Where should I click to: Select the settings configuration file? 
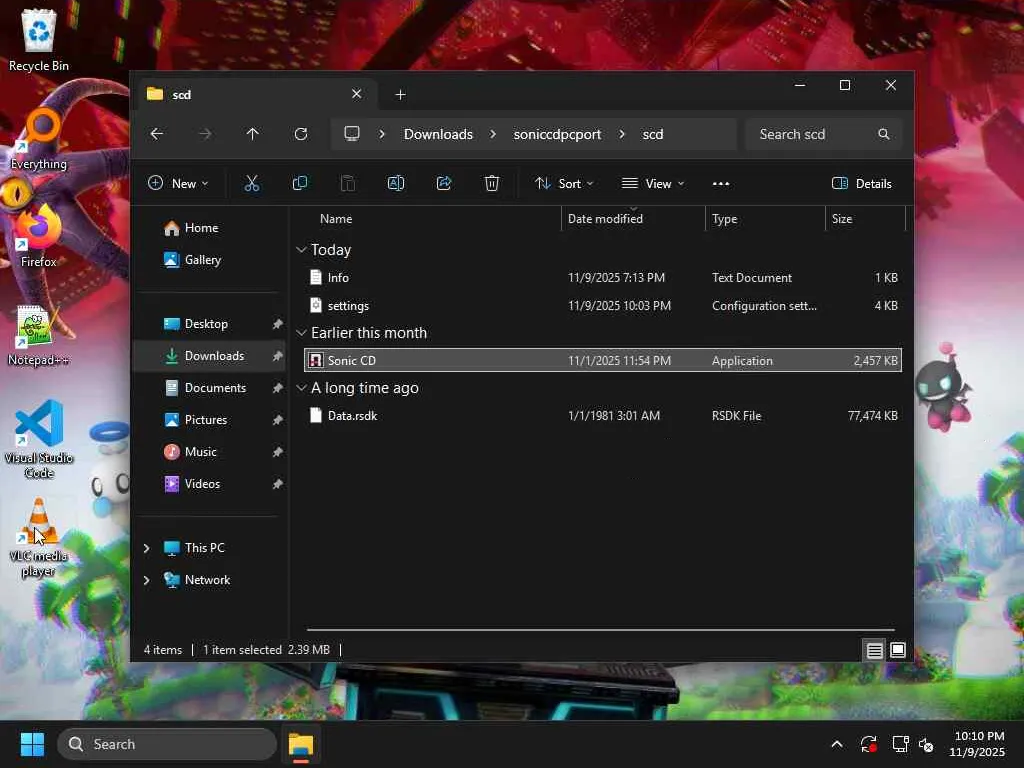603,306
